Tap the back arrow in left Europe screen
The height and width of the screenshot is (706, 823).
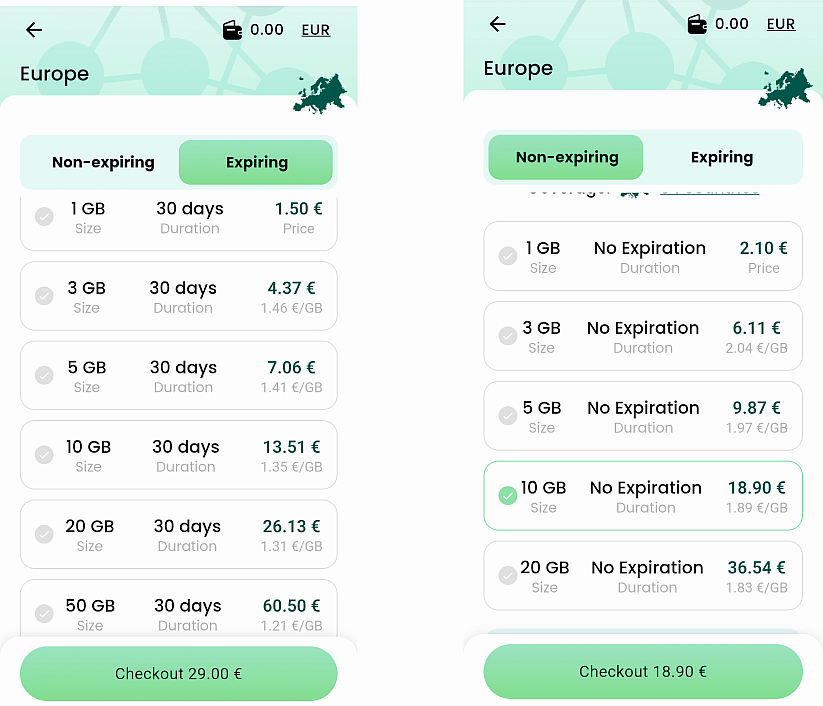point(34,30)
